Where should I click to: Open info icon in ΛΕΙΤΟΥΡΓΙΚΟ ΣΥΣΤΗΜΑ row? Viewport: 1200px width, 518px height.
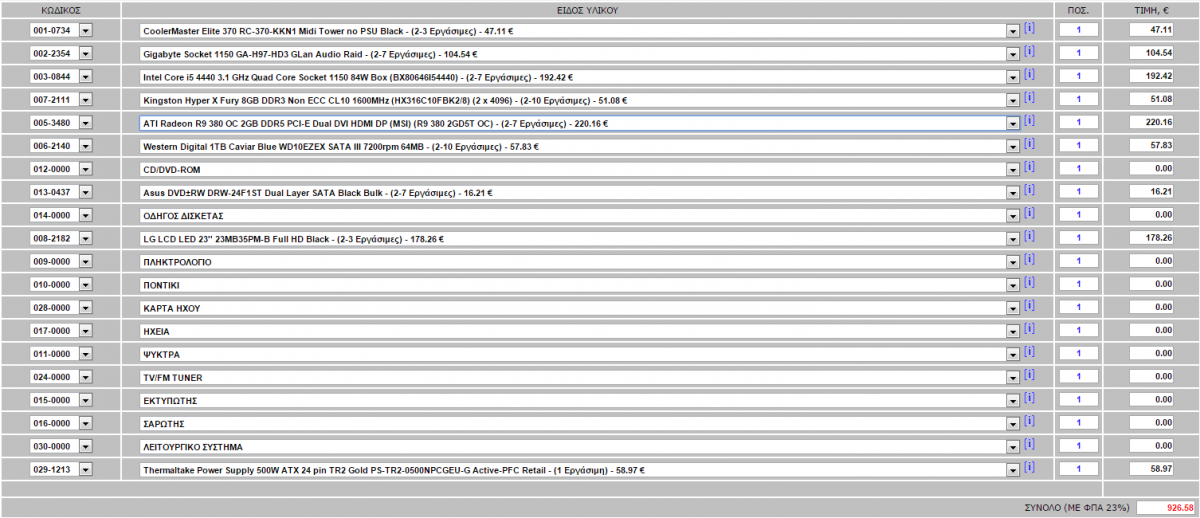point(1029,443)
